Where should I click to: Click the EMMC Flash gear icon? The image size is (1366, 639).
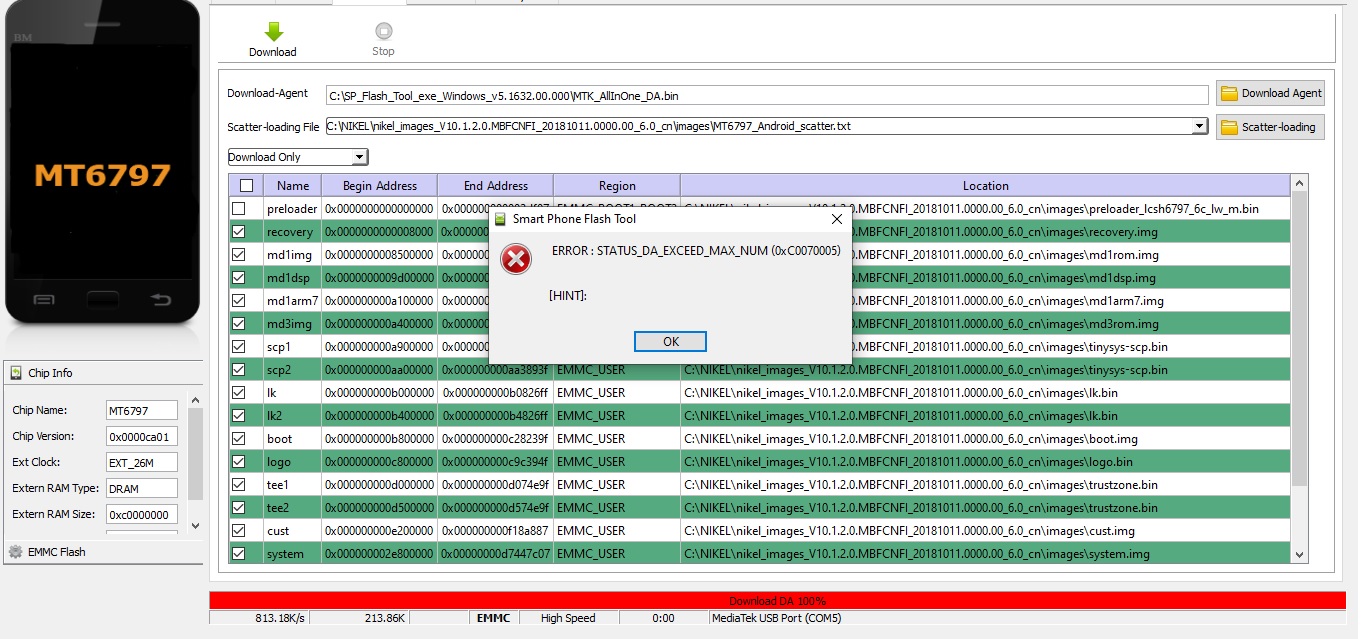[16, 552]
